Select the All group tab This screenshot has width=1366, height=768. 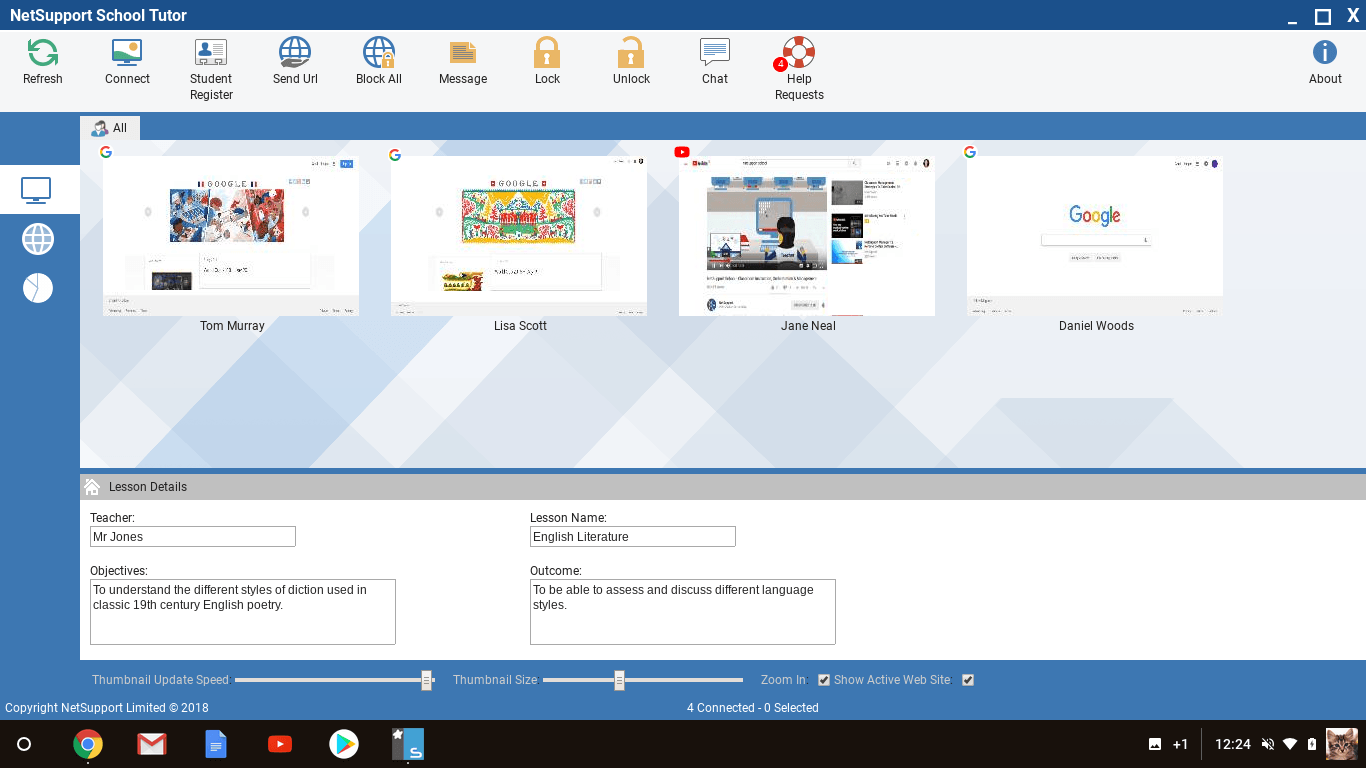coord(110,128)
